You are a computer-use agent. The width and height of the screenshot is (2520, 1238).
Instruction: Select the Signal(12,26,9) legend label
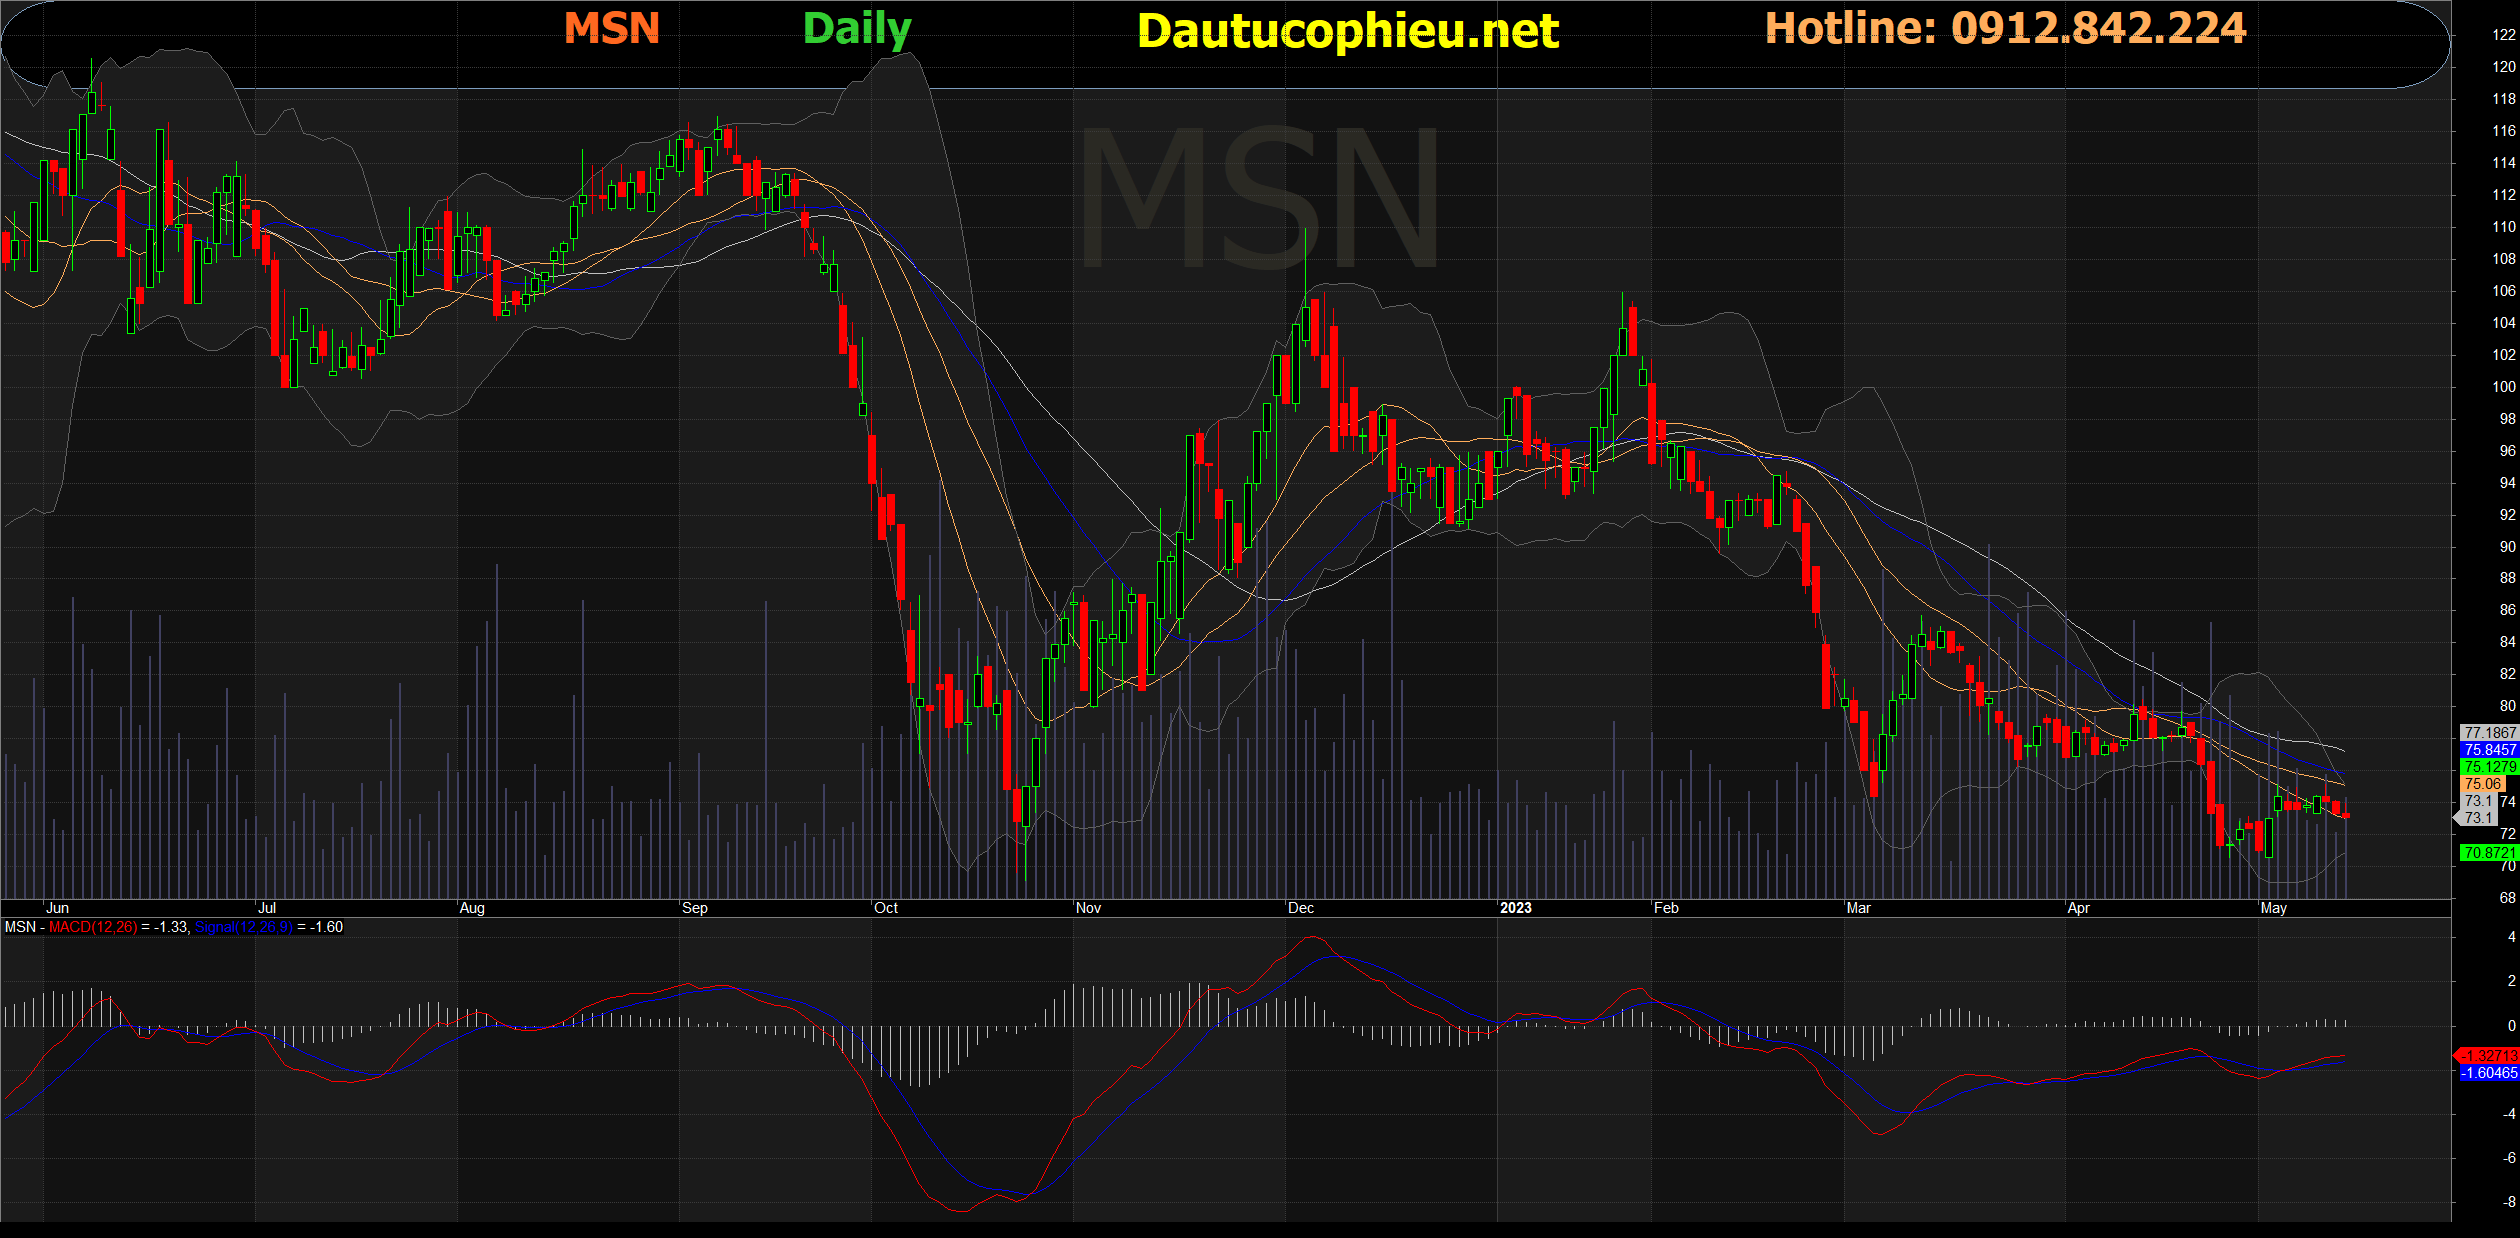(x=243, y=927)
